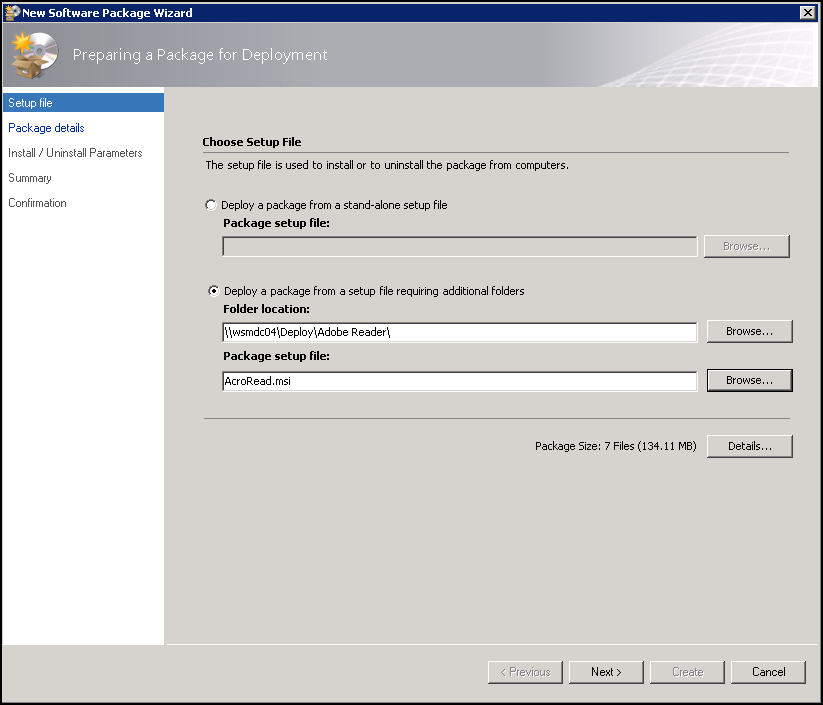Click the Next button
The width and height of the screenshot is (823, 705).
(x=605, y=671)
